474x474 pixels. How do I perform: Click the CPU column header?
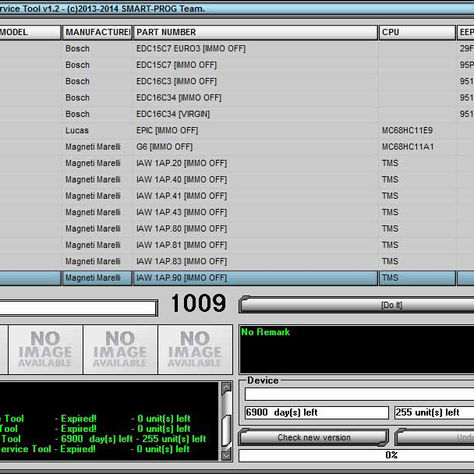[417, 32]
